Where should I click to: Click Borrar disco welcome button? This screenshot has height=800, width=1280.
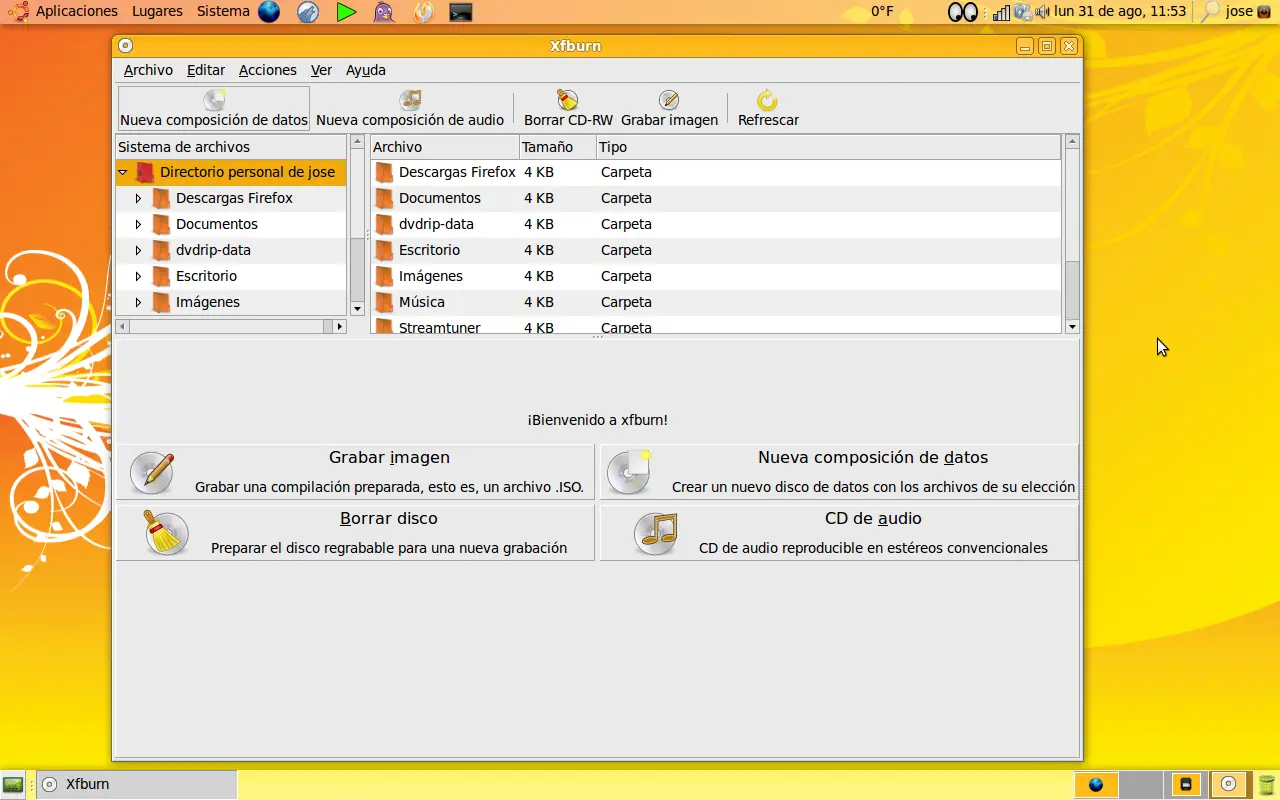click(x=356, y=533)
